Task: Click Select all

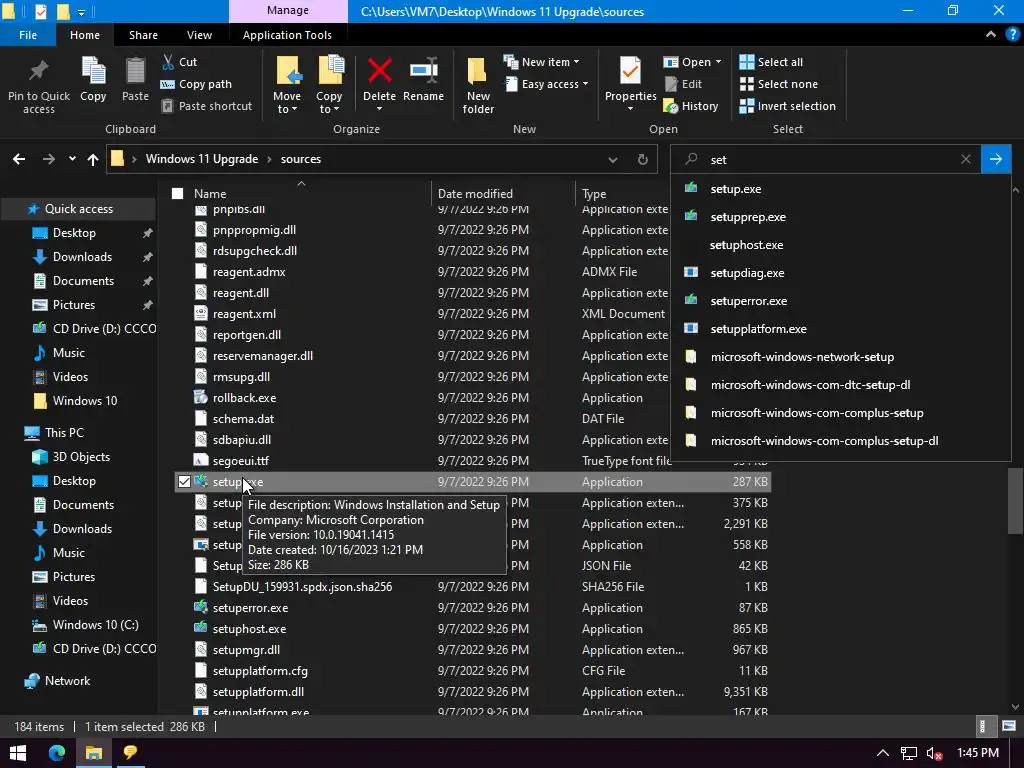Action: pyautogui.click(x=771, y=62)
